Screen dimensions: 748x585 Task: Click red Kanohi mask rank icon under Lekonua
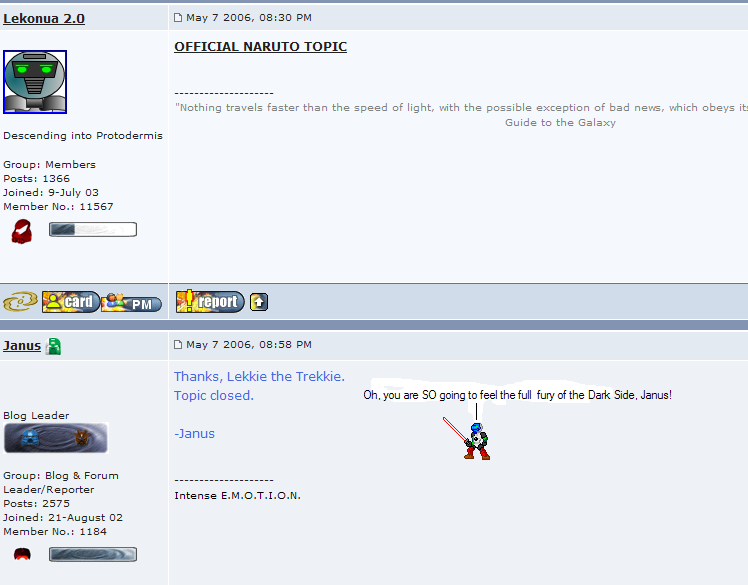[x=22, y=231]
